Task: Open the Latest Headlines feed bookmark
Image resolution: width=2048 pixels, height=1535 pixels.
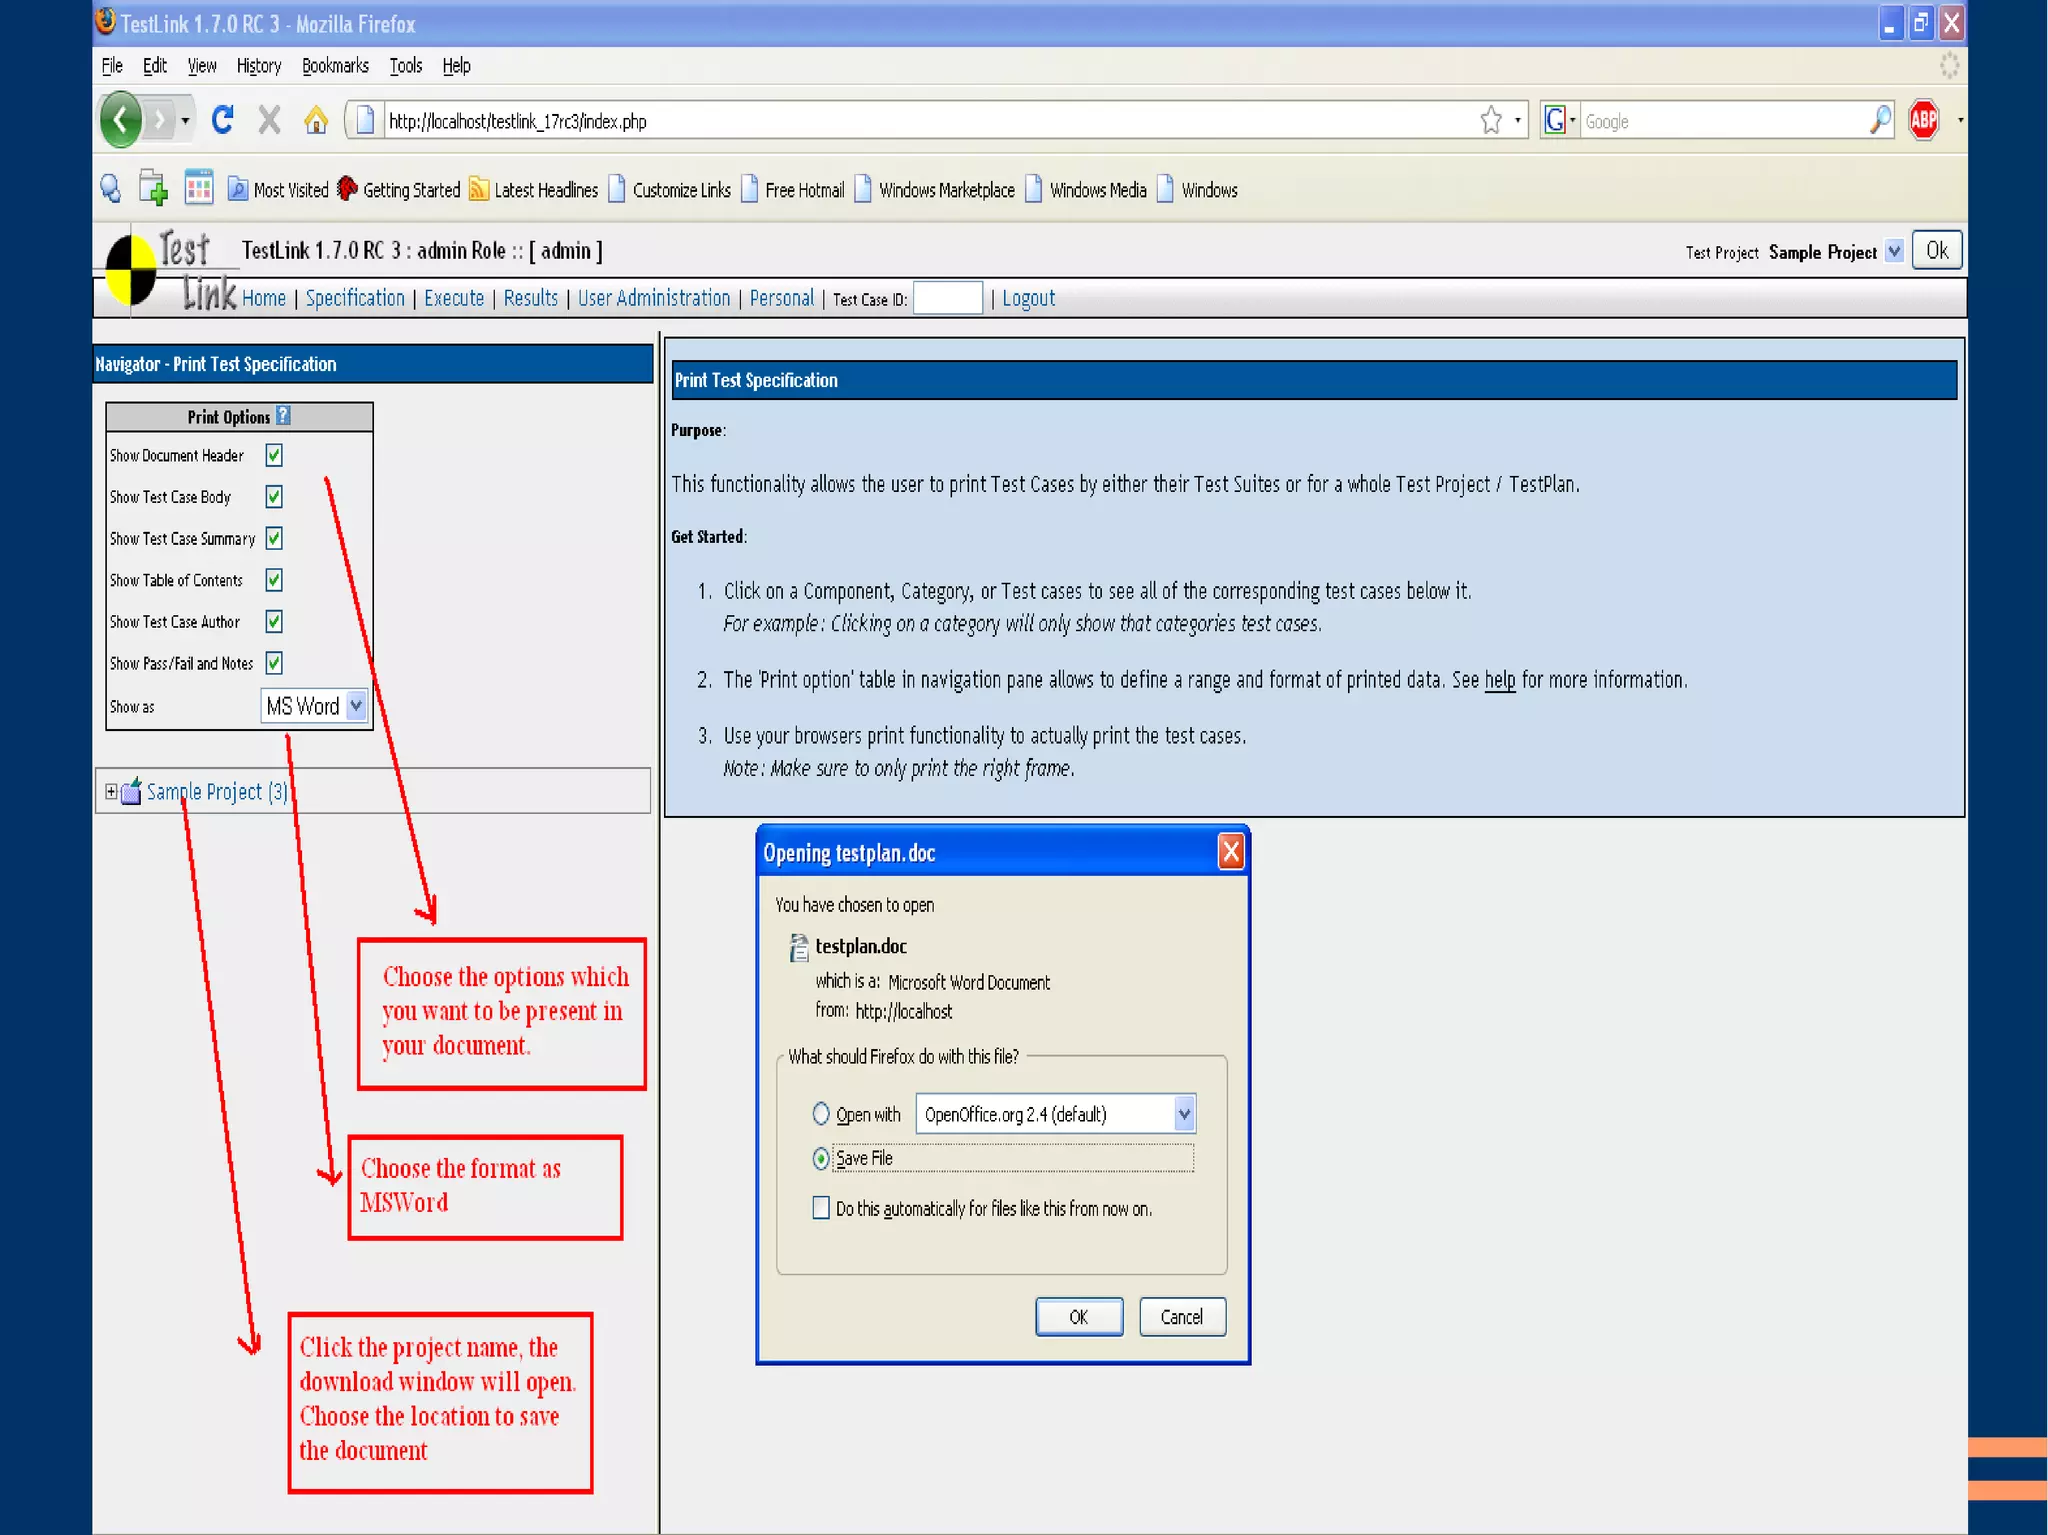Action: coord(533,189)
